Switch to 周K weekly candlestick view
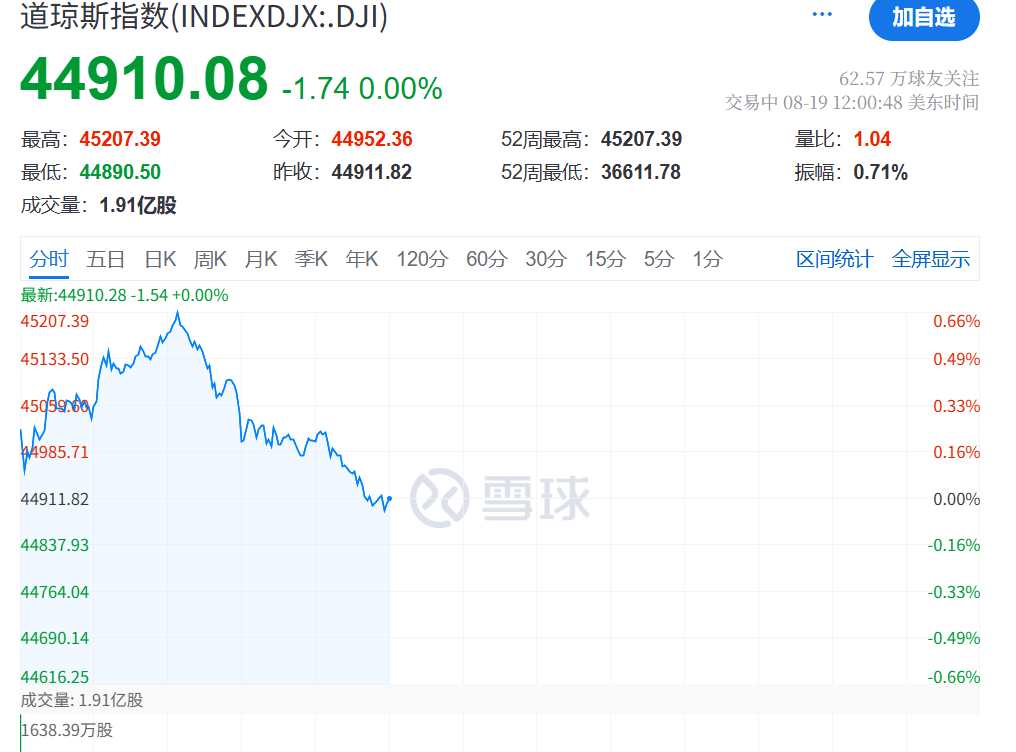 pyautogui.click(x=210, y=260)
